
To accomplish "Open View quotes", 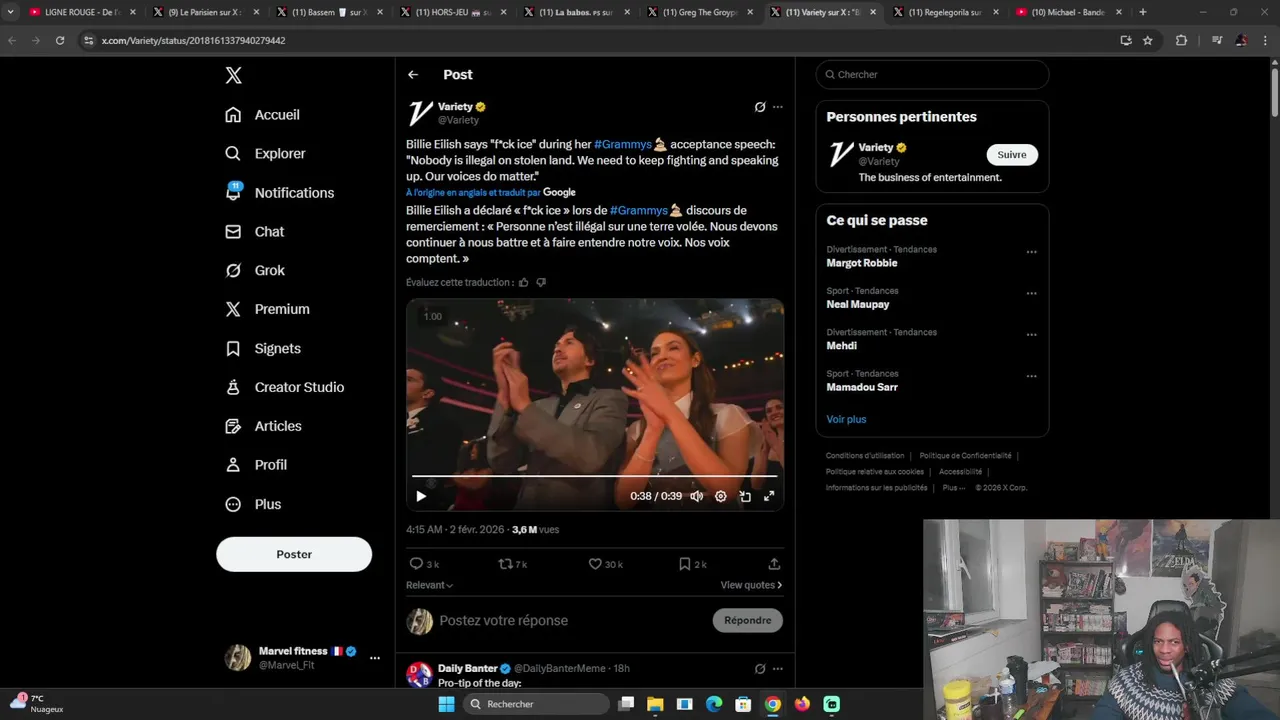I will (751, 585).
